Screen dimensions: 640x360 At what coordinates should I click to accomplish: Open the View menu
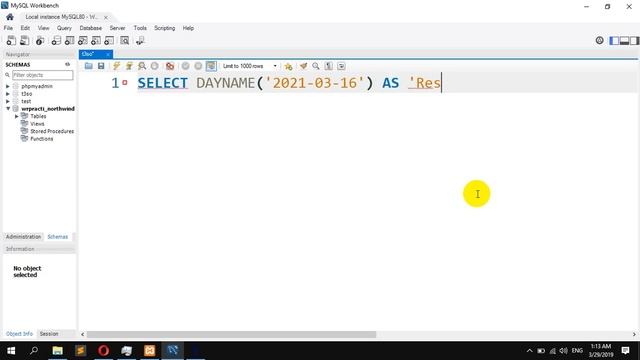43,28
